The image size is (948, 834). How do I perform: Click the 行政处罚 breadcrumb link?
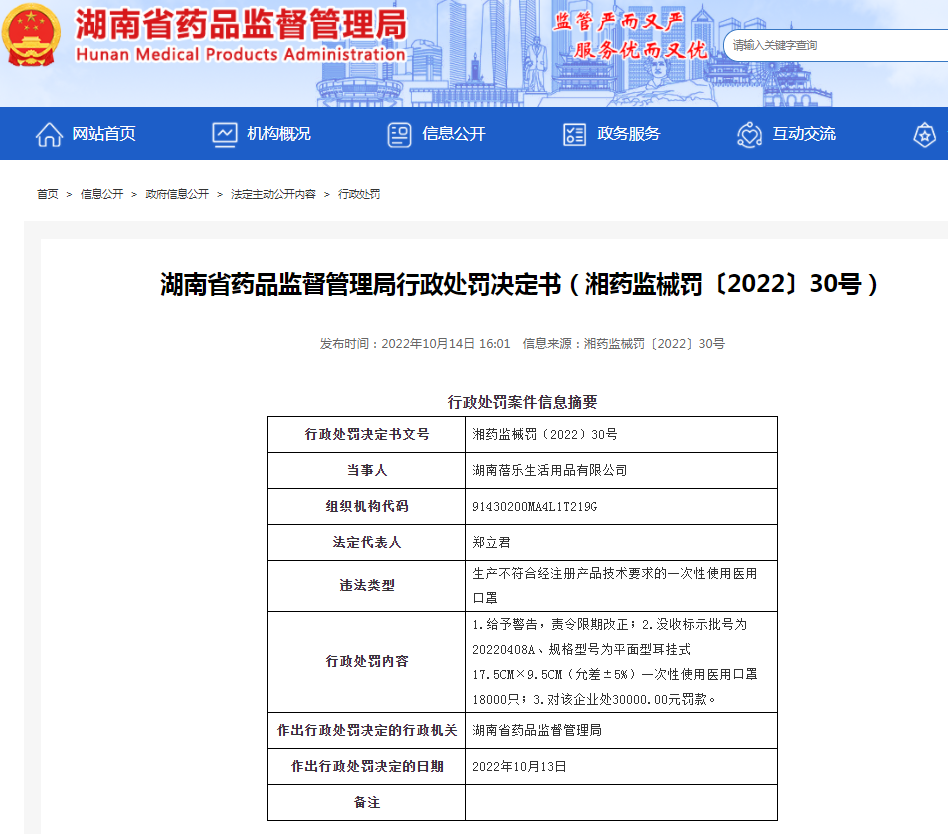359,194
